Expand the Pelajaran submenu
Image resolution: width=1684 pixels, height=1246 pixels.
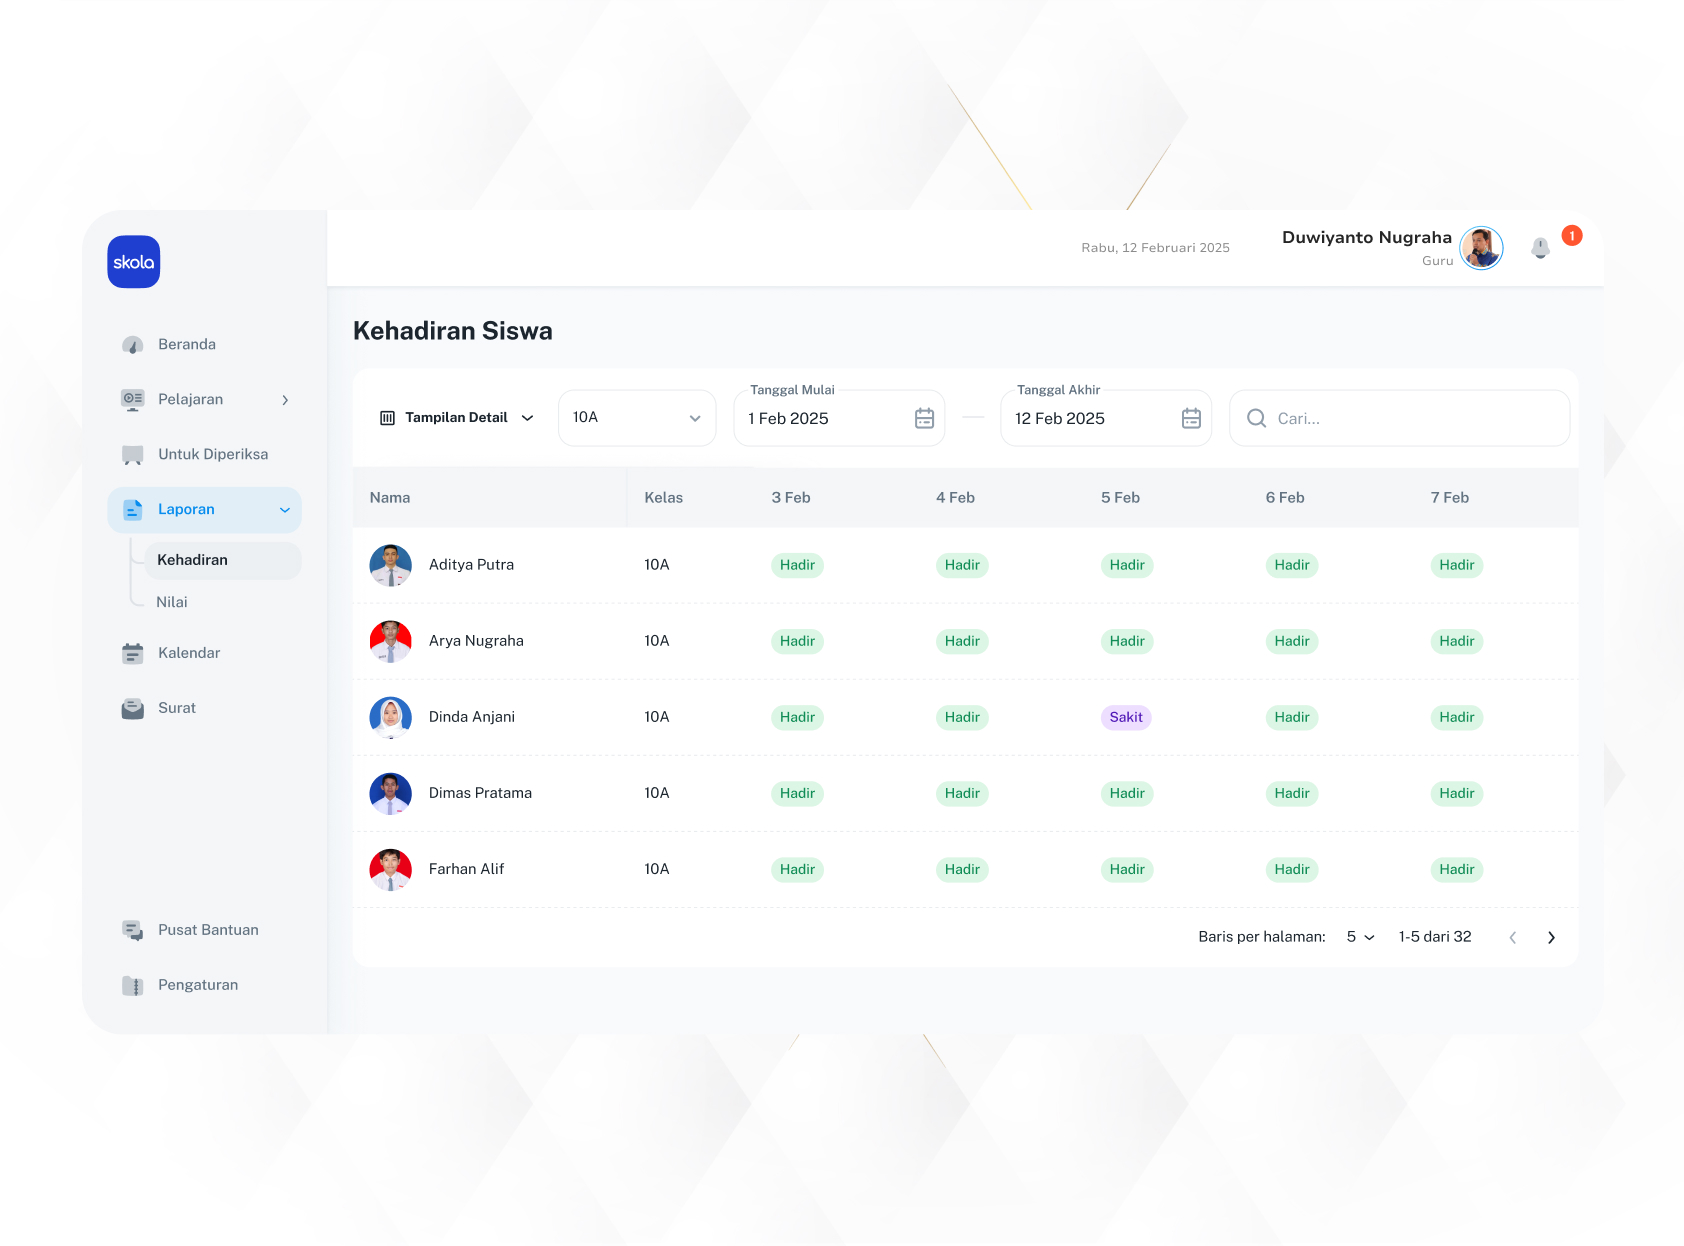[285, 400]
